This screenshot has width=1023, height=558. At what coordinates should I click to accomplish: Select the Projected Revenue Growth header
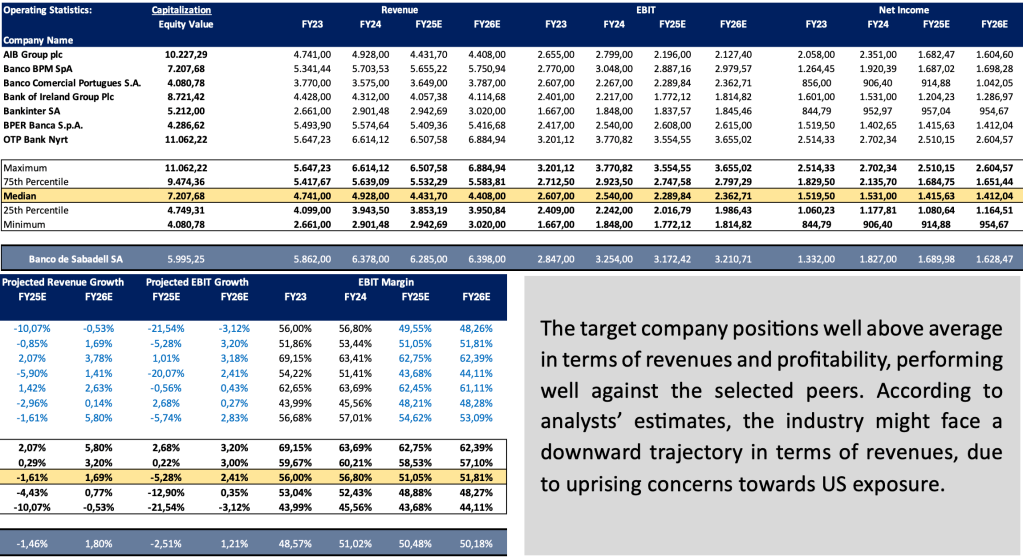[x=66, y=281]
